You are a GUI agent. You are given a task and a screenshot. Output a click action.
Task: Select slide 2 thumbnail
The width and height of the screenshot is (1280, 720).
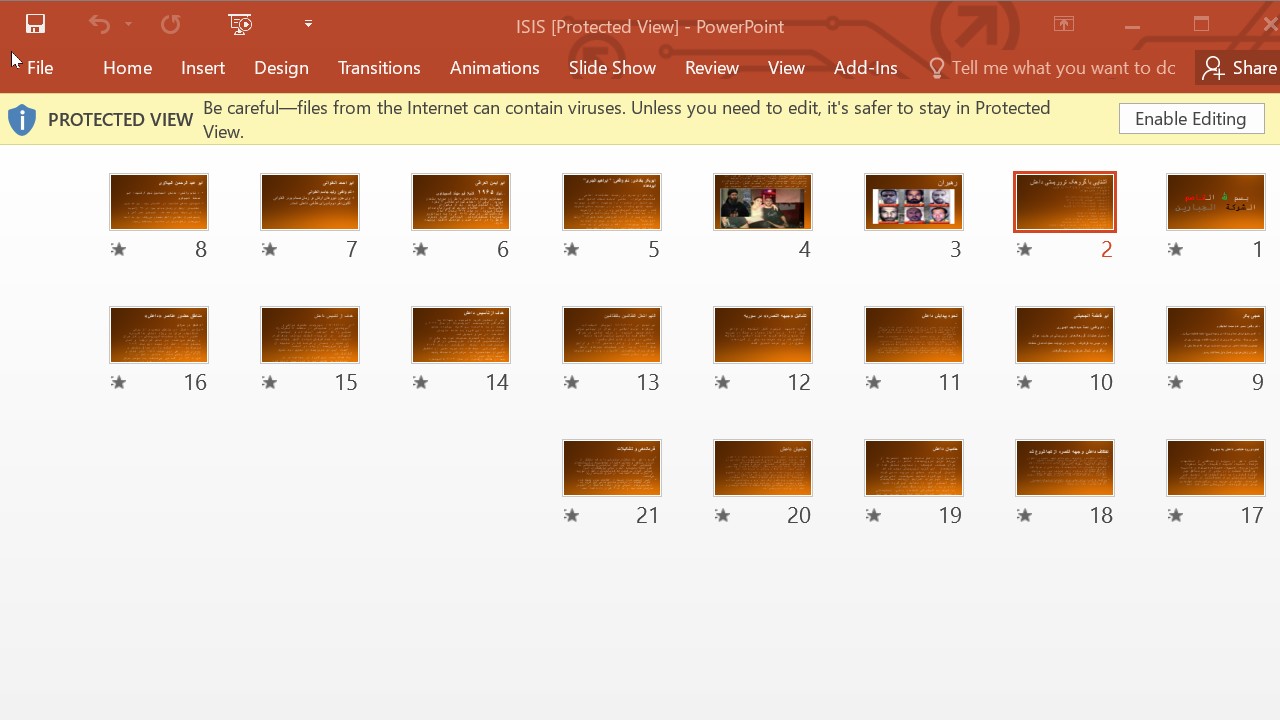[1065, 202]
